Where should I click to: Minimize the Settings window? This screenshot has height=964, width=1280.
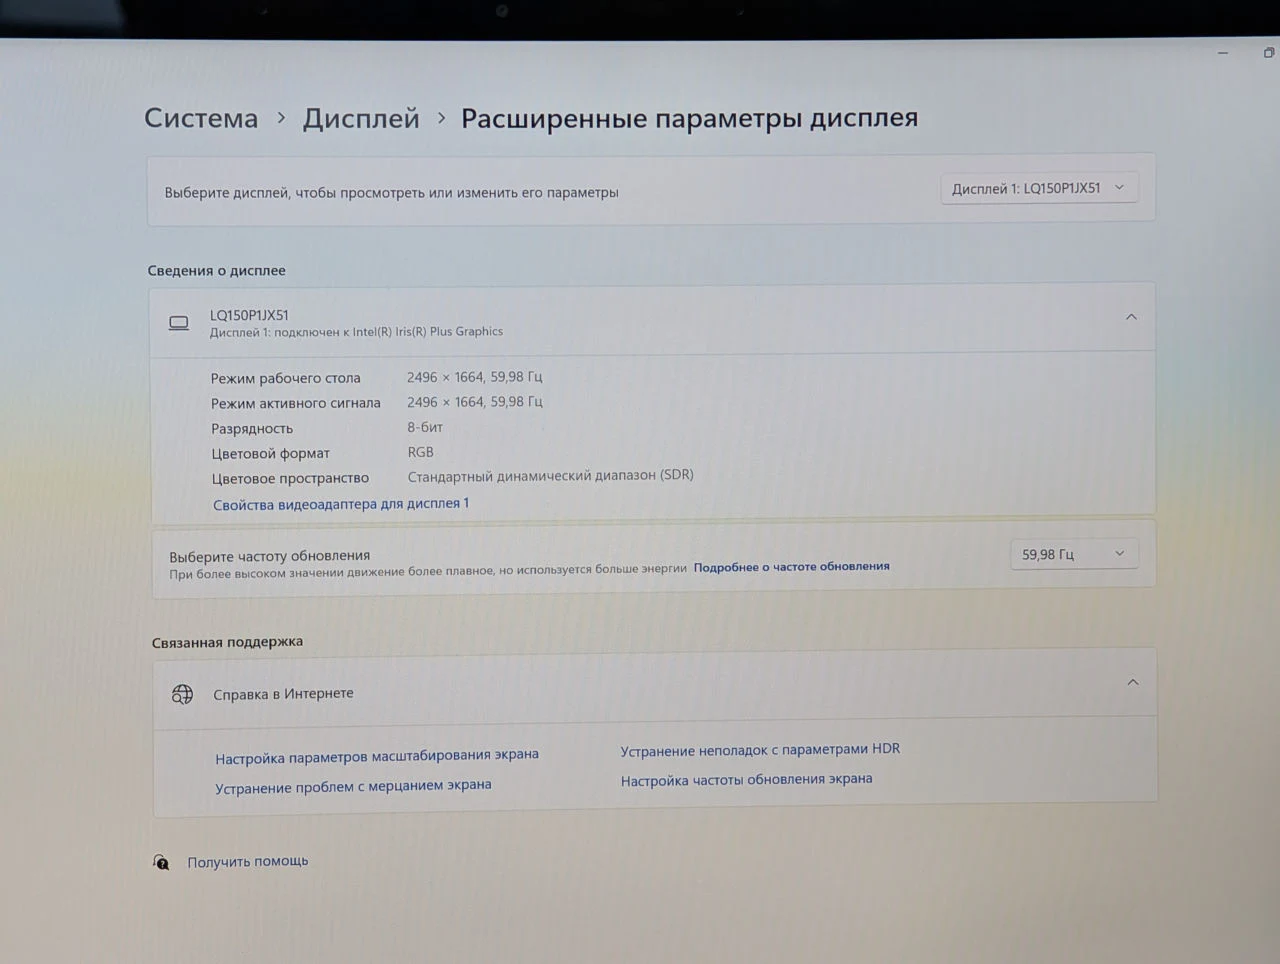1223,52
